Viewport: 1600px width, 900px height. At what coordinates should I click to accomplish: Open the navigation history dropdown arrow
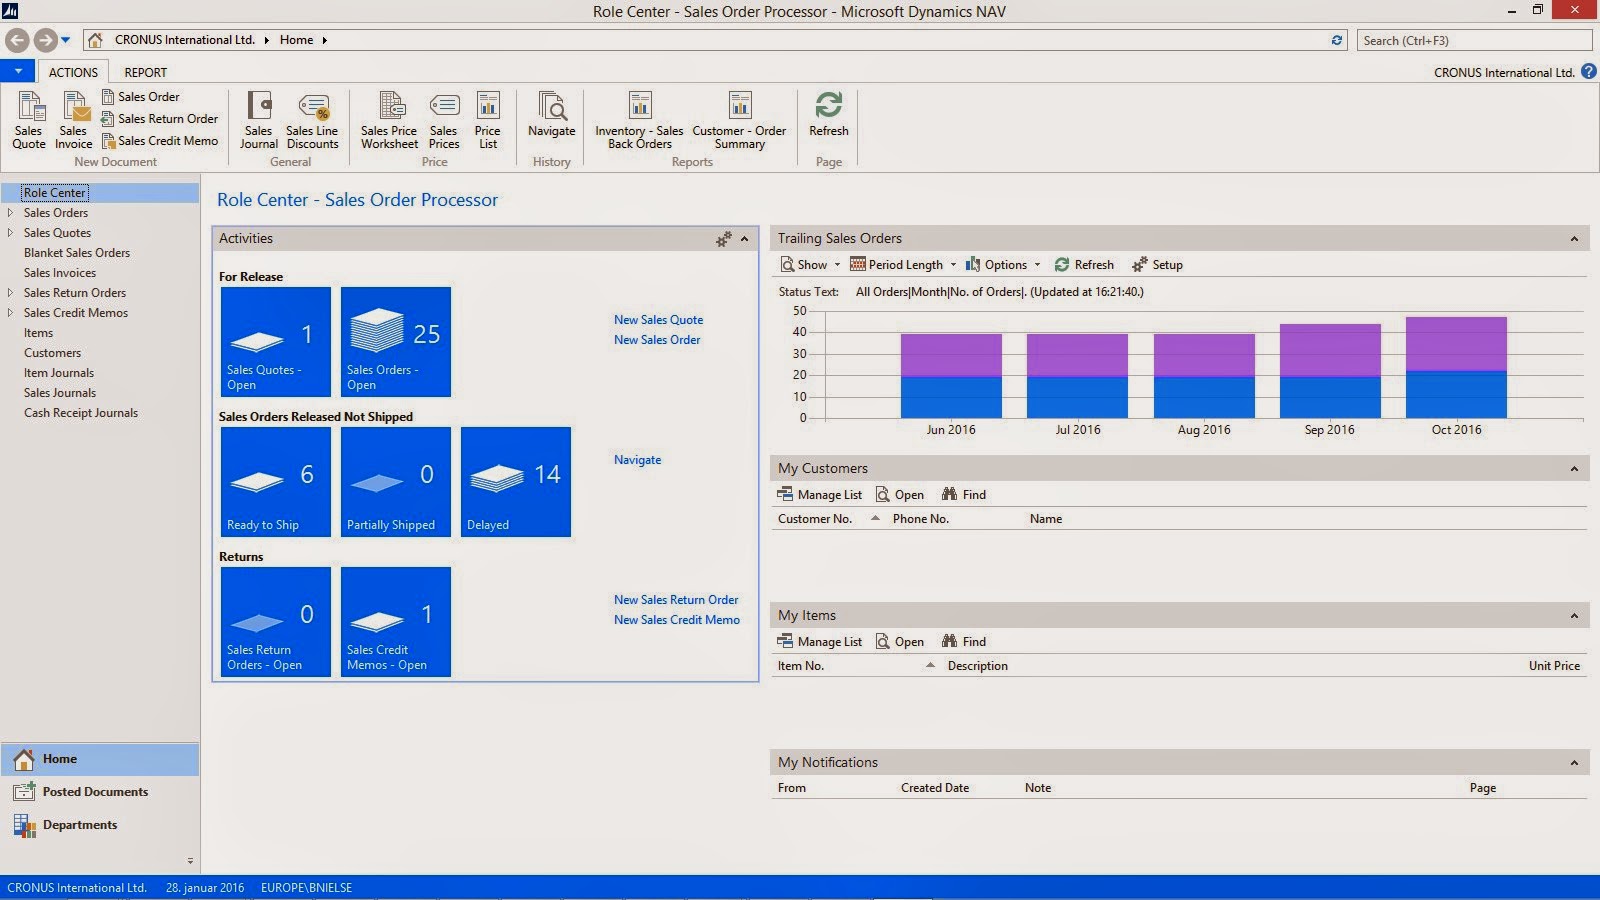(66, 40)
